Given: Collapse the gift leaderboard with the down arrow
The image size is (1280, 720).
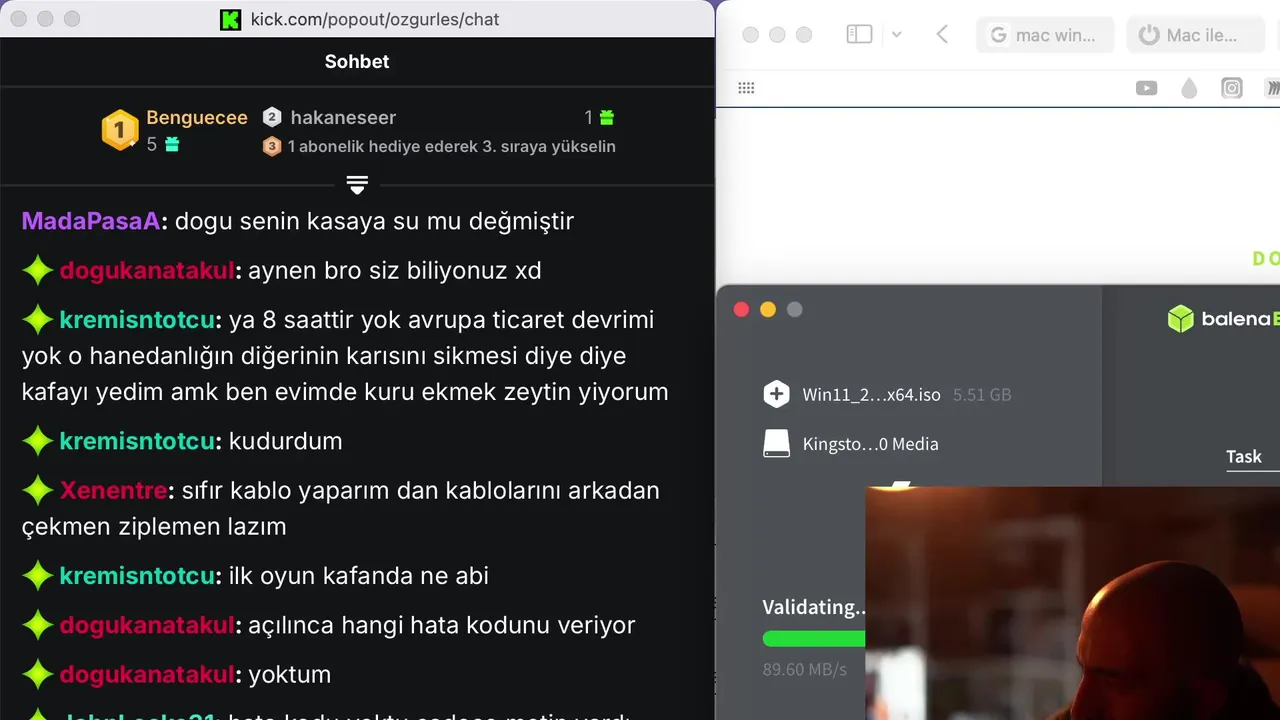Looking at the screenshot, I should 357,185.
